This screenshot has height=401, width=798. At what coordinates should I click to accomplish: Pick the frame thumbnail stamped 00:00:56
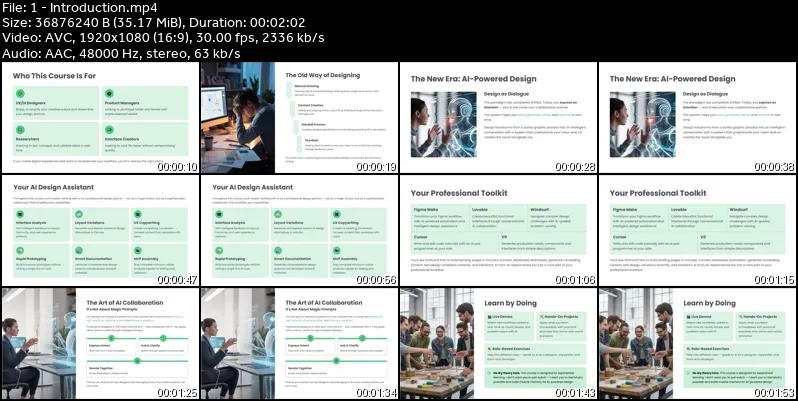click(x=299, y=231)
